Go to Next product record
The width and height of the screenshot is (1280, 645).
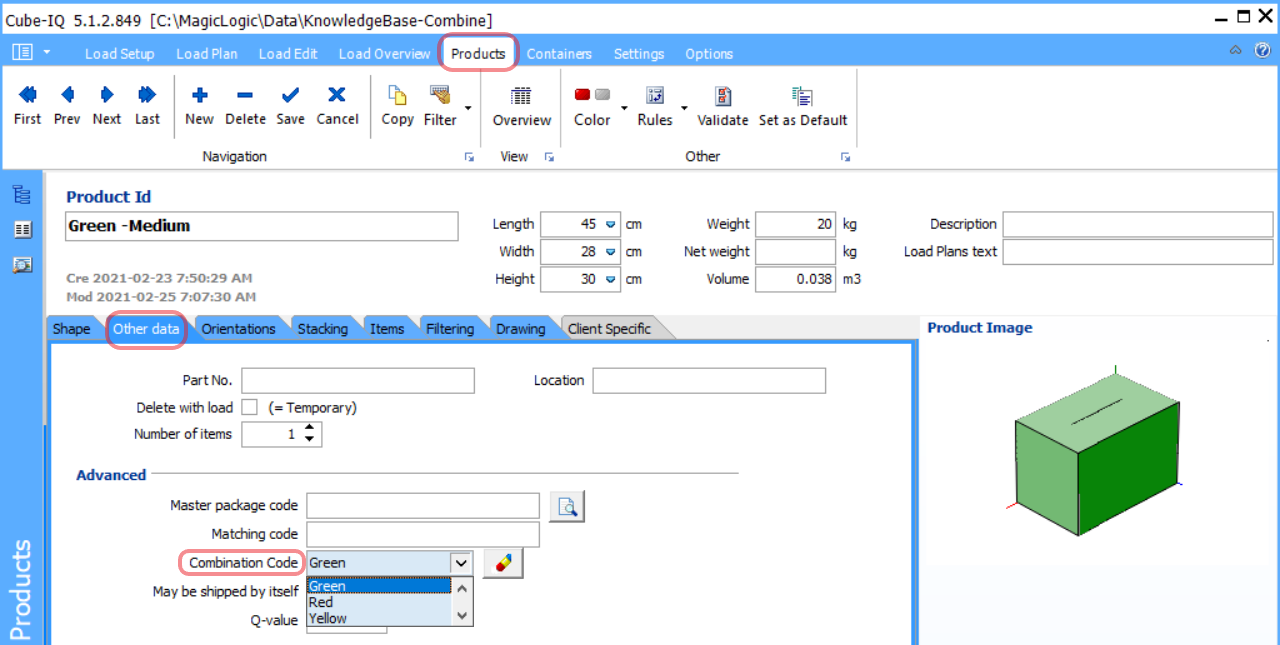[x=107, y=105]
